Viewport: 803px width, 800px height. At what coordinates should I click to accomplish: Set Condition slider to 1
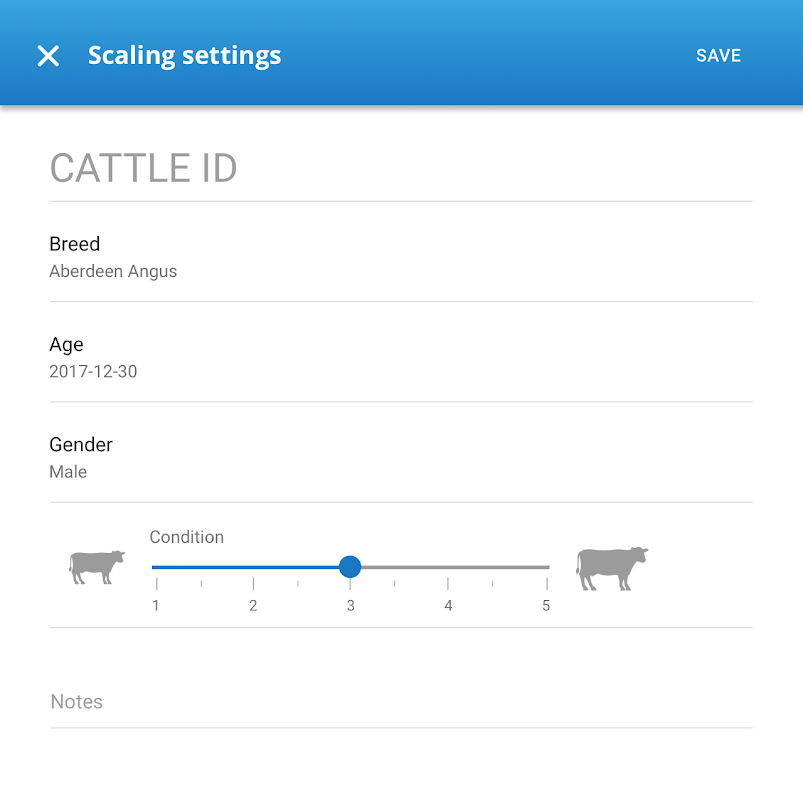click(x=156, y=567)
